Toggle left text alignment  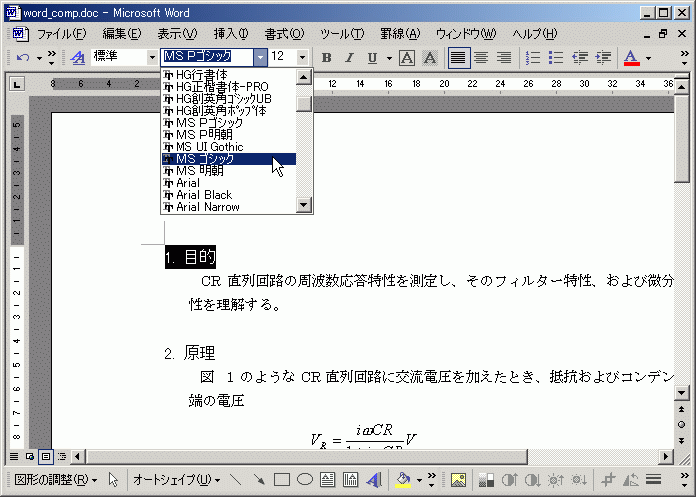(x=458, y=58)
